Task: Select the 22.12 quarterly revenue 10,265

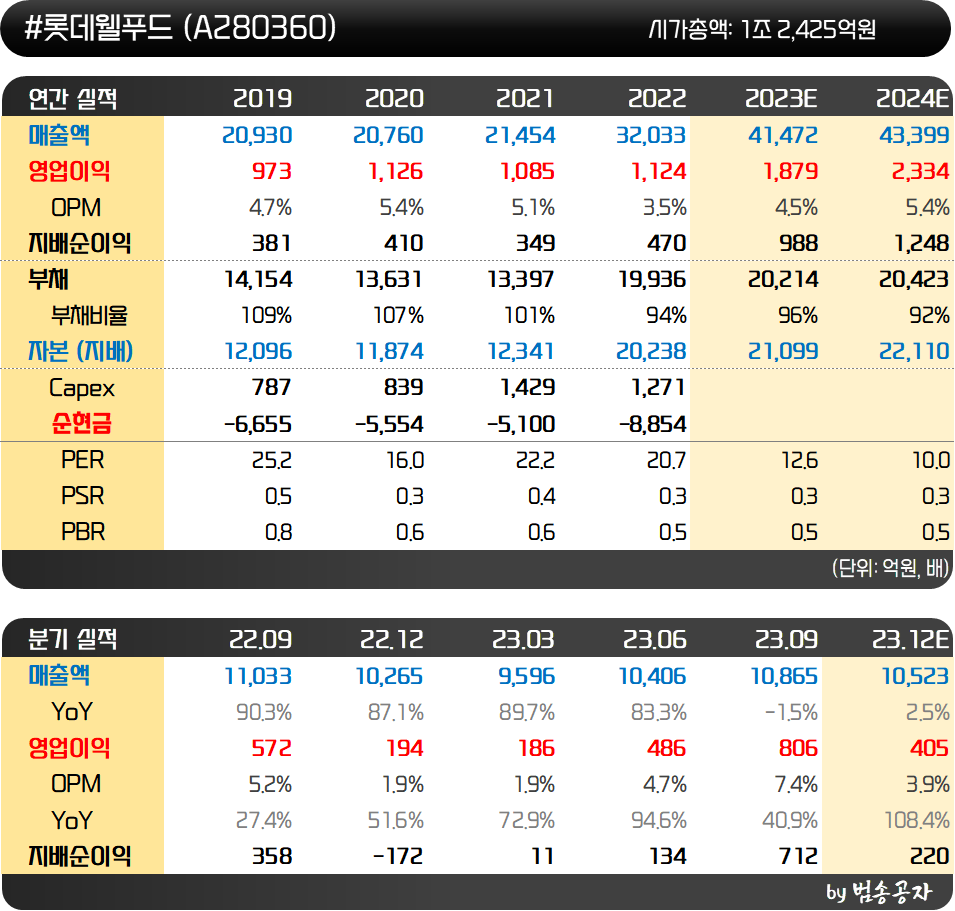Action: click(x=389, y=676)
